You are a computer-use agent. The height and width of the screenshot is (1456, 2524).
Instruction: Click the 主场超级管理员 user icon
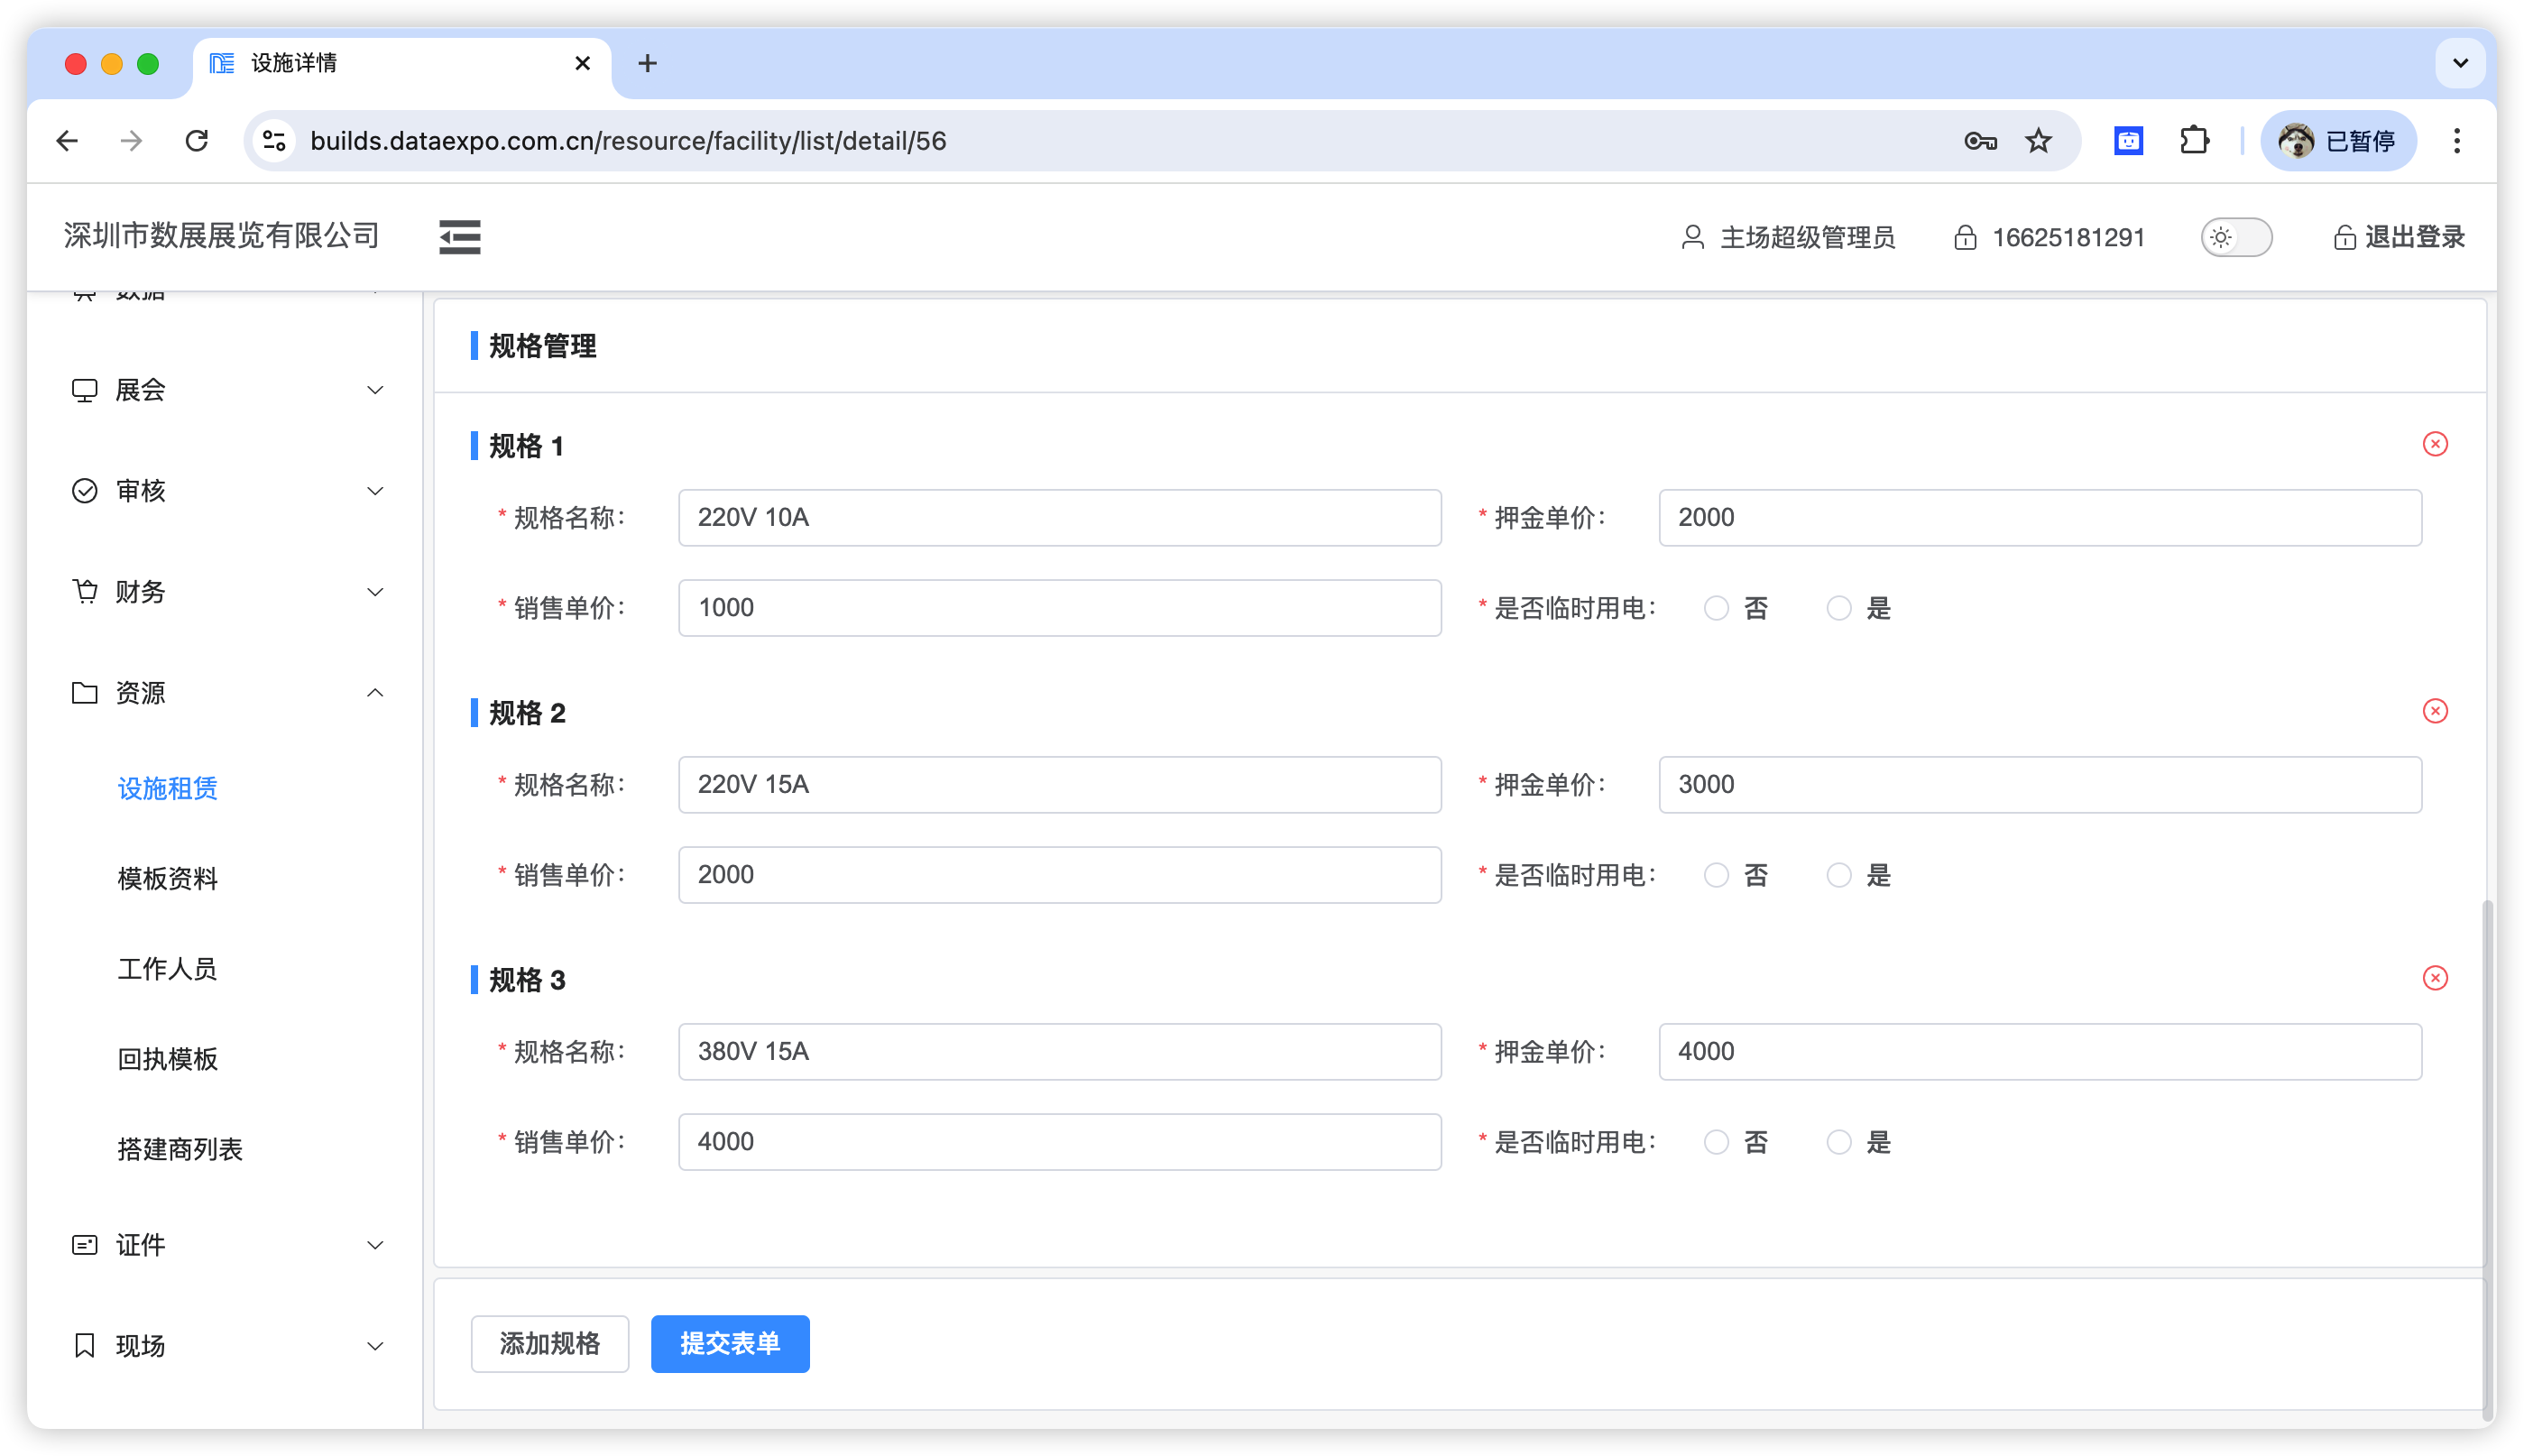[x=1692, y=237]
